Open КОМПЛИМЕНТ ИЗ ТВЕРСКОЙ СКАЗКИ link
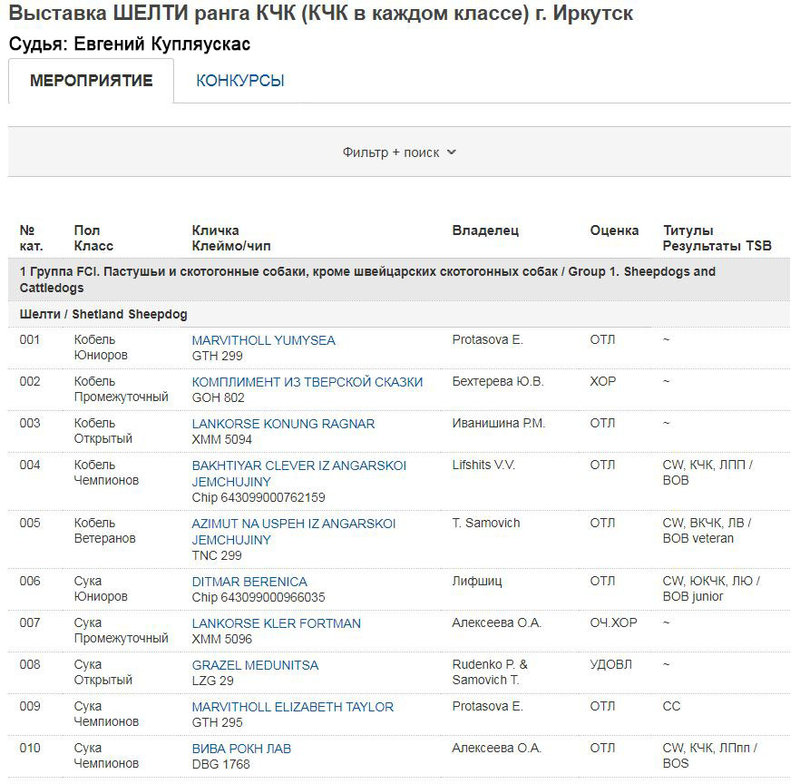Screen dimensions: 800x784 pyautogui.click(x=307, y=382)
